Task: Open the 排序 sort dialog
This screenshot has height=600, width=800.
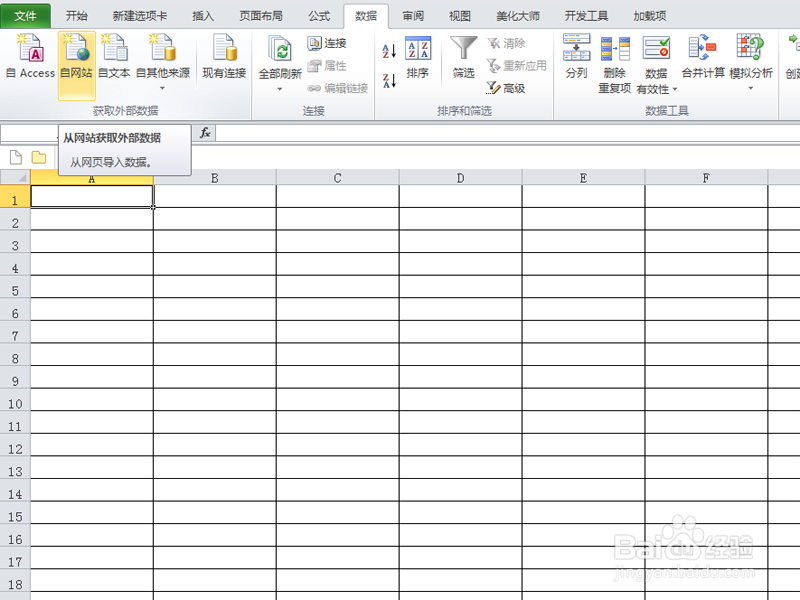Action: [x=418, y=57]
